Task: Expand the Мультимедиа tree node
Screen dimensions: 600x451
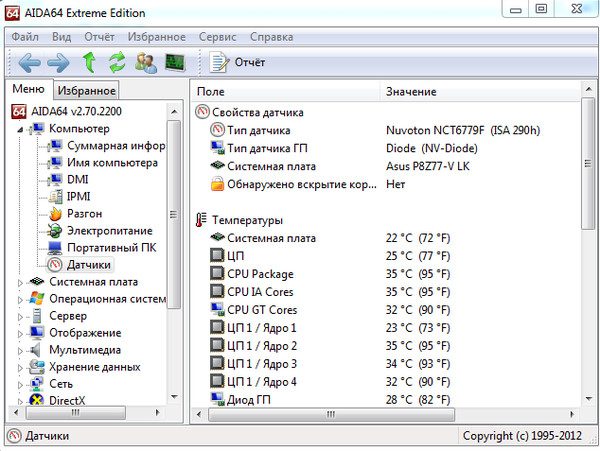Action: 20,351
